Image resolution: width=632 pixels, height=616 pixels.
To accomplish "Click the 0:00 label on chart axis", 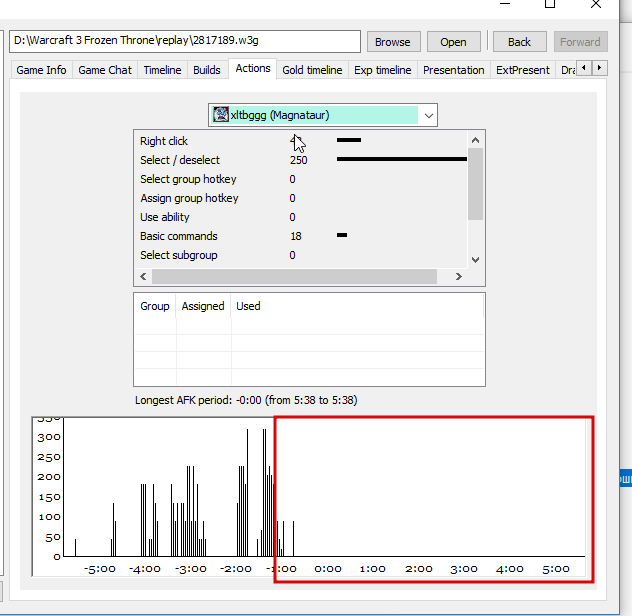I will coord(328,569).
